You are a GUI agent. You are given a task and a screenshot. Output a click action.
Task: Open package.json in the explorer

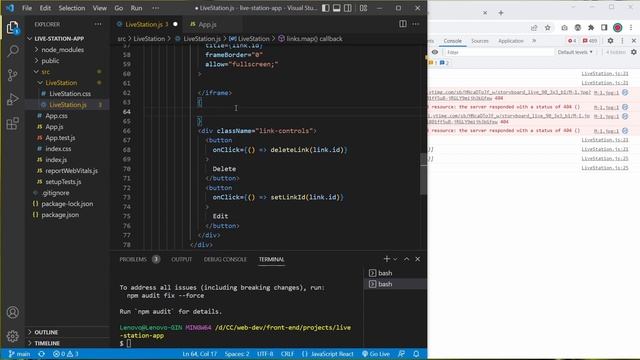pyautogui.click(x=60, y=215)
